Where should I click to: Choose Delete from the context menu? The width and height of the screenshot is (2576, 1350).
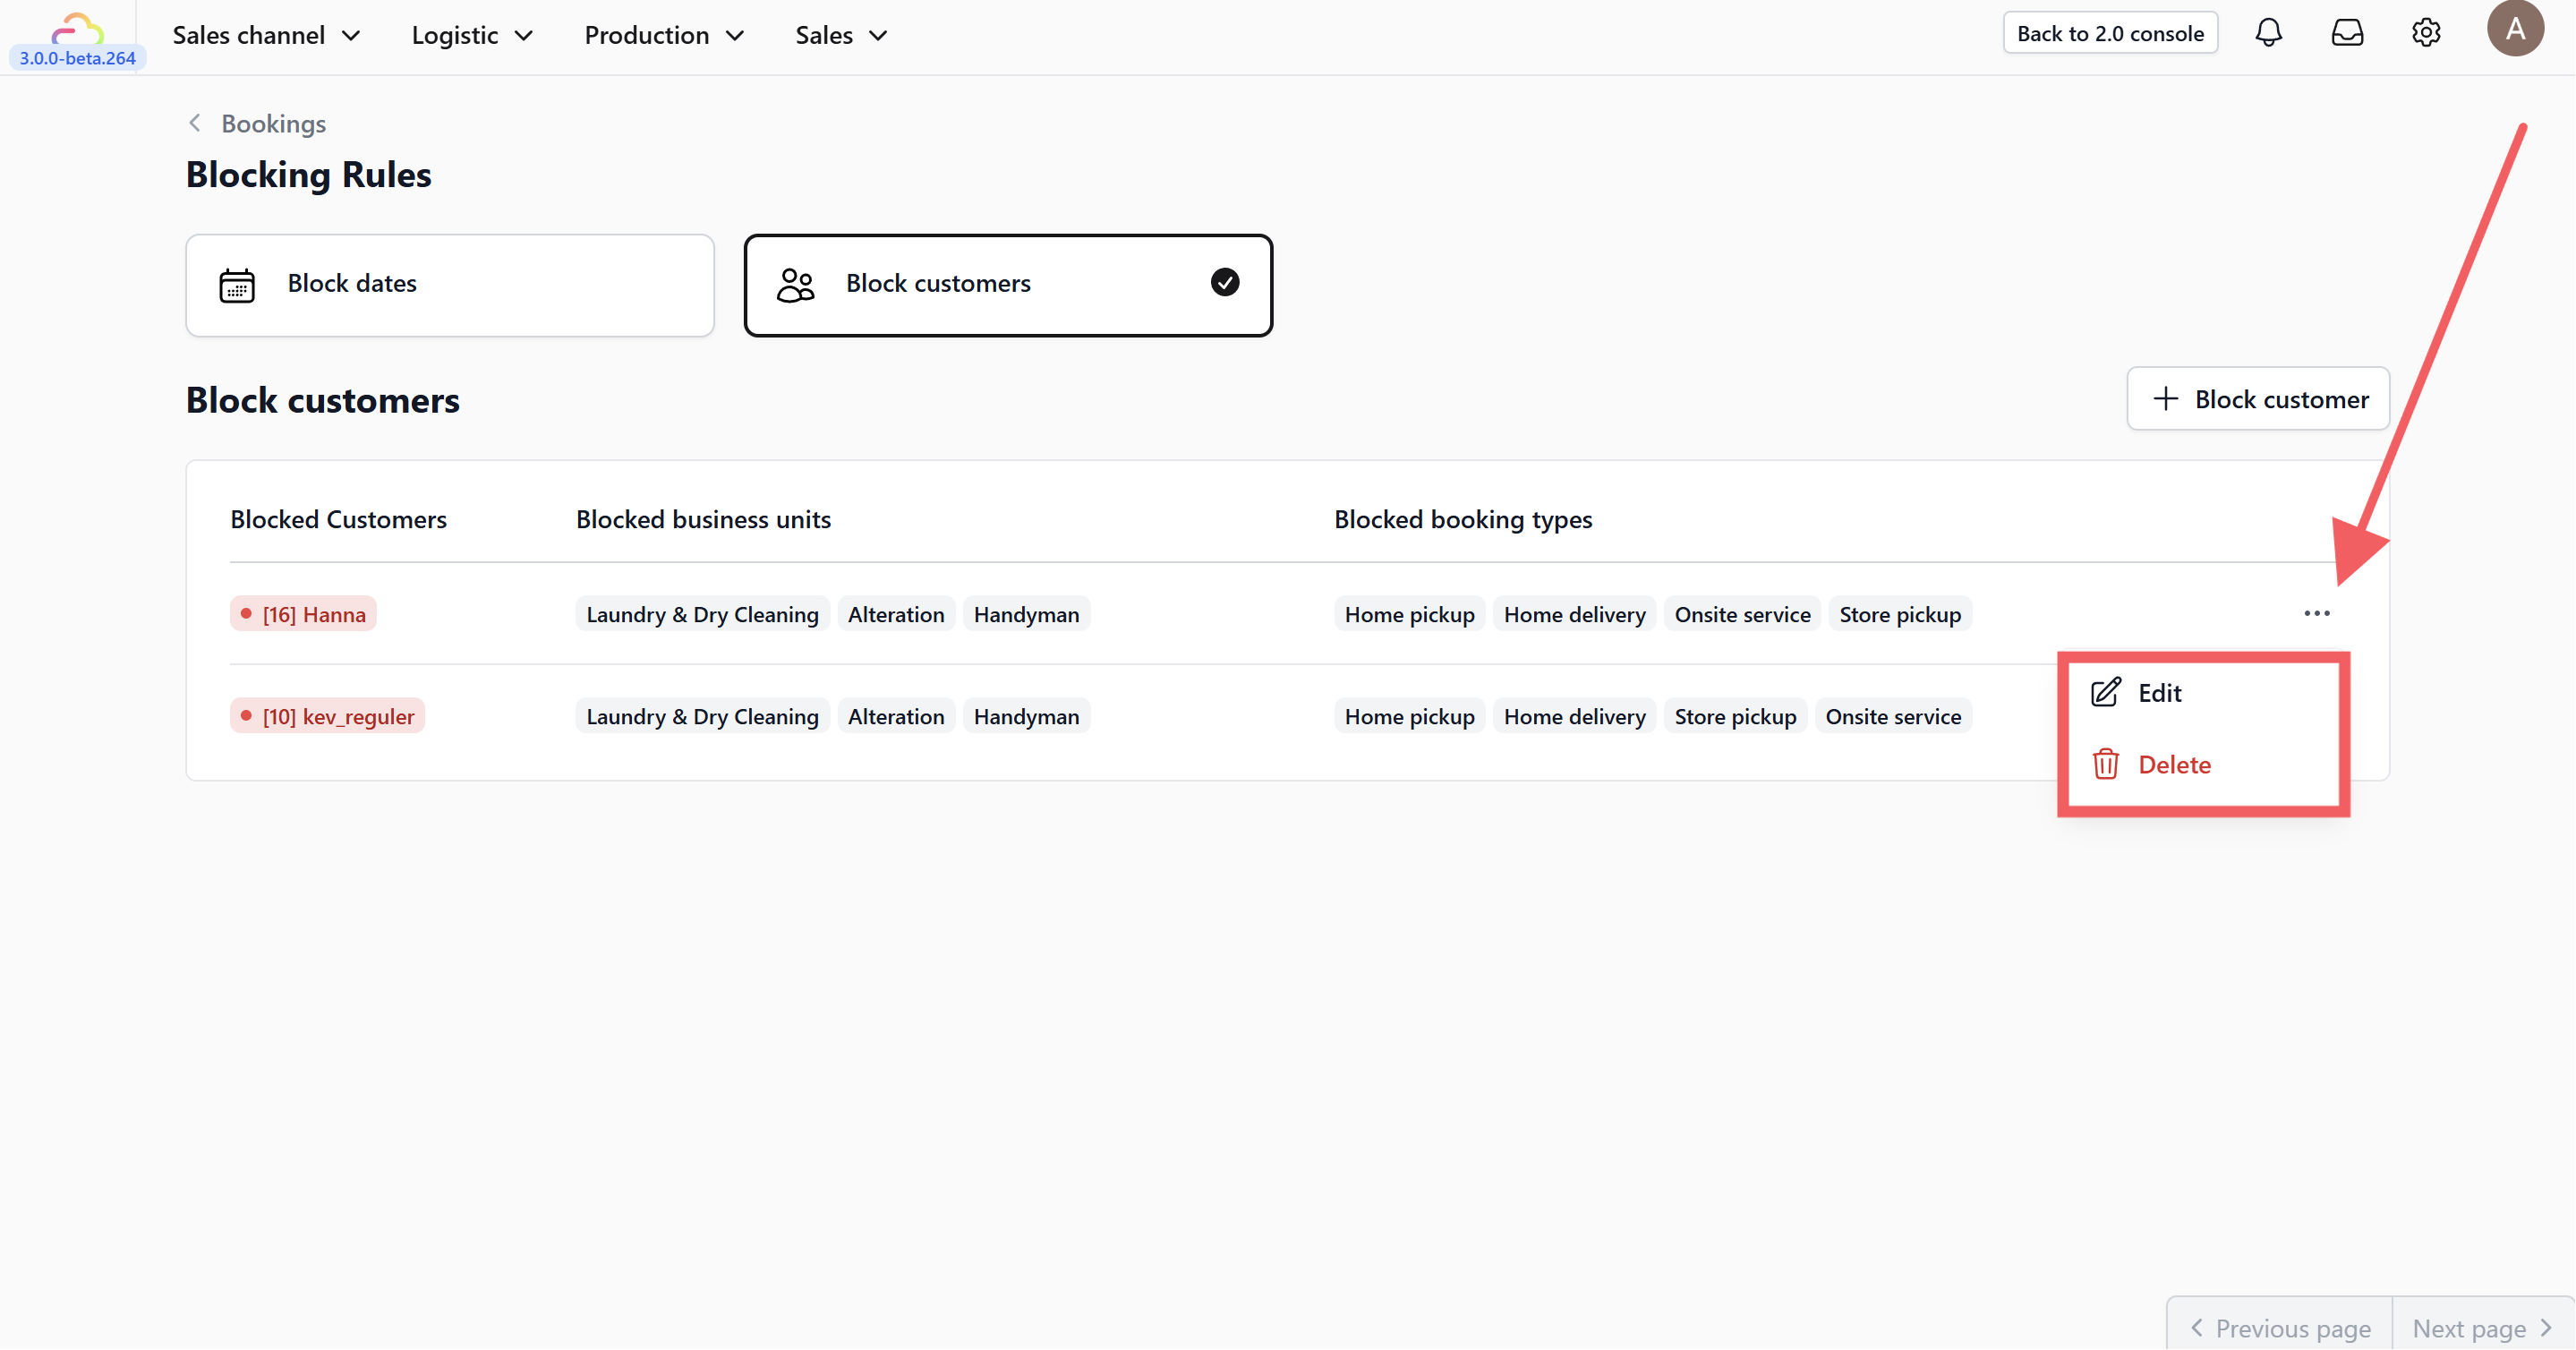[2173, 764]
